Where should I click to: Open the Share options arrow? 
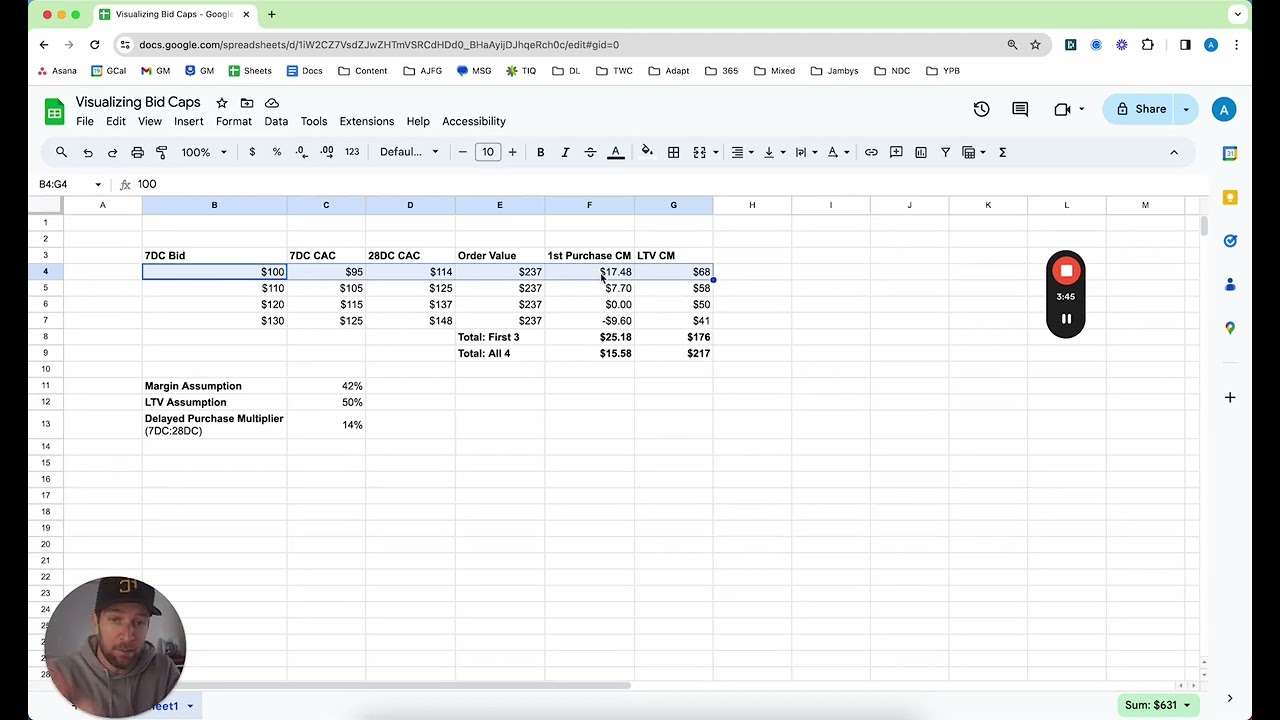coord(1186,109)
